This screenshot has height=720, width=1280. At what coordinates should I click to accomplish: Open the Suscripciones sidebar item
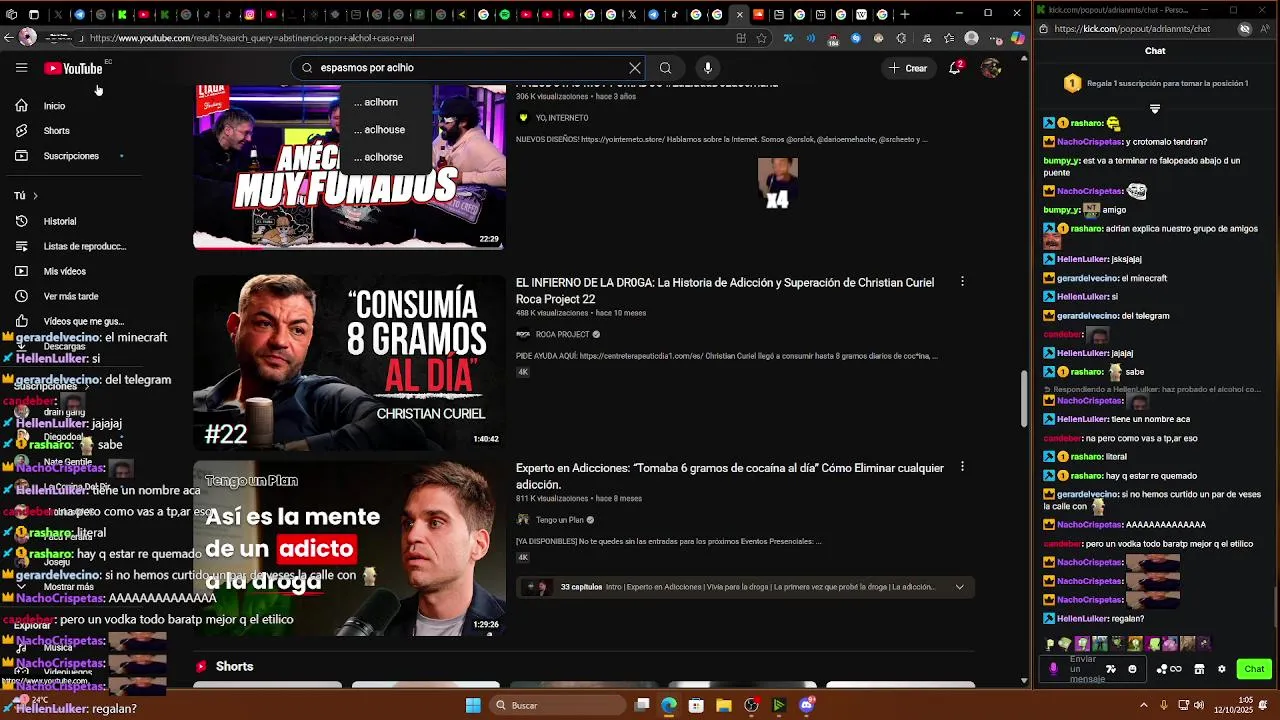tap(71, 156)
